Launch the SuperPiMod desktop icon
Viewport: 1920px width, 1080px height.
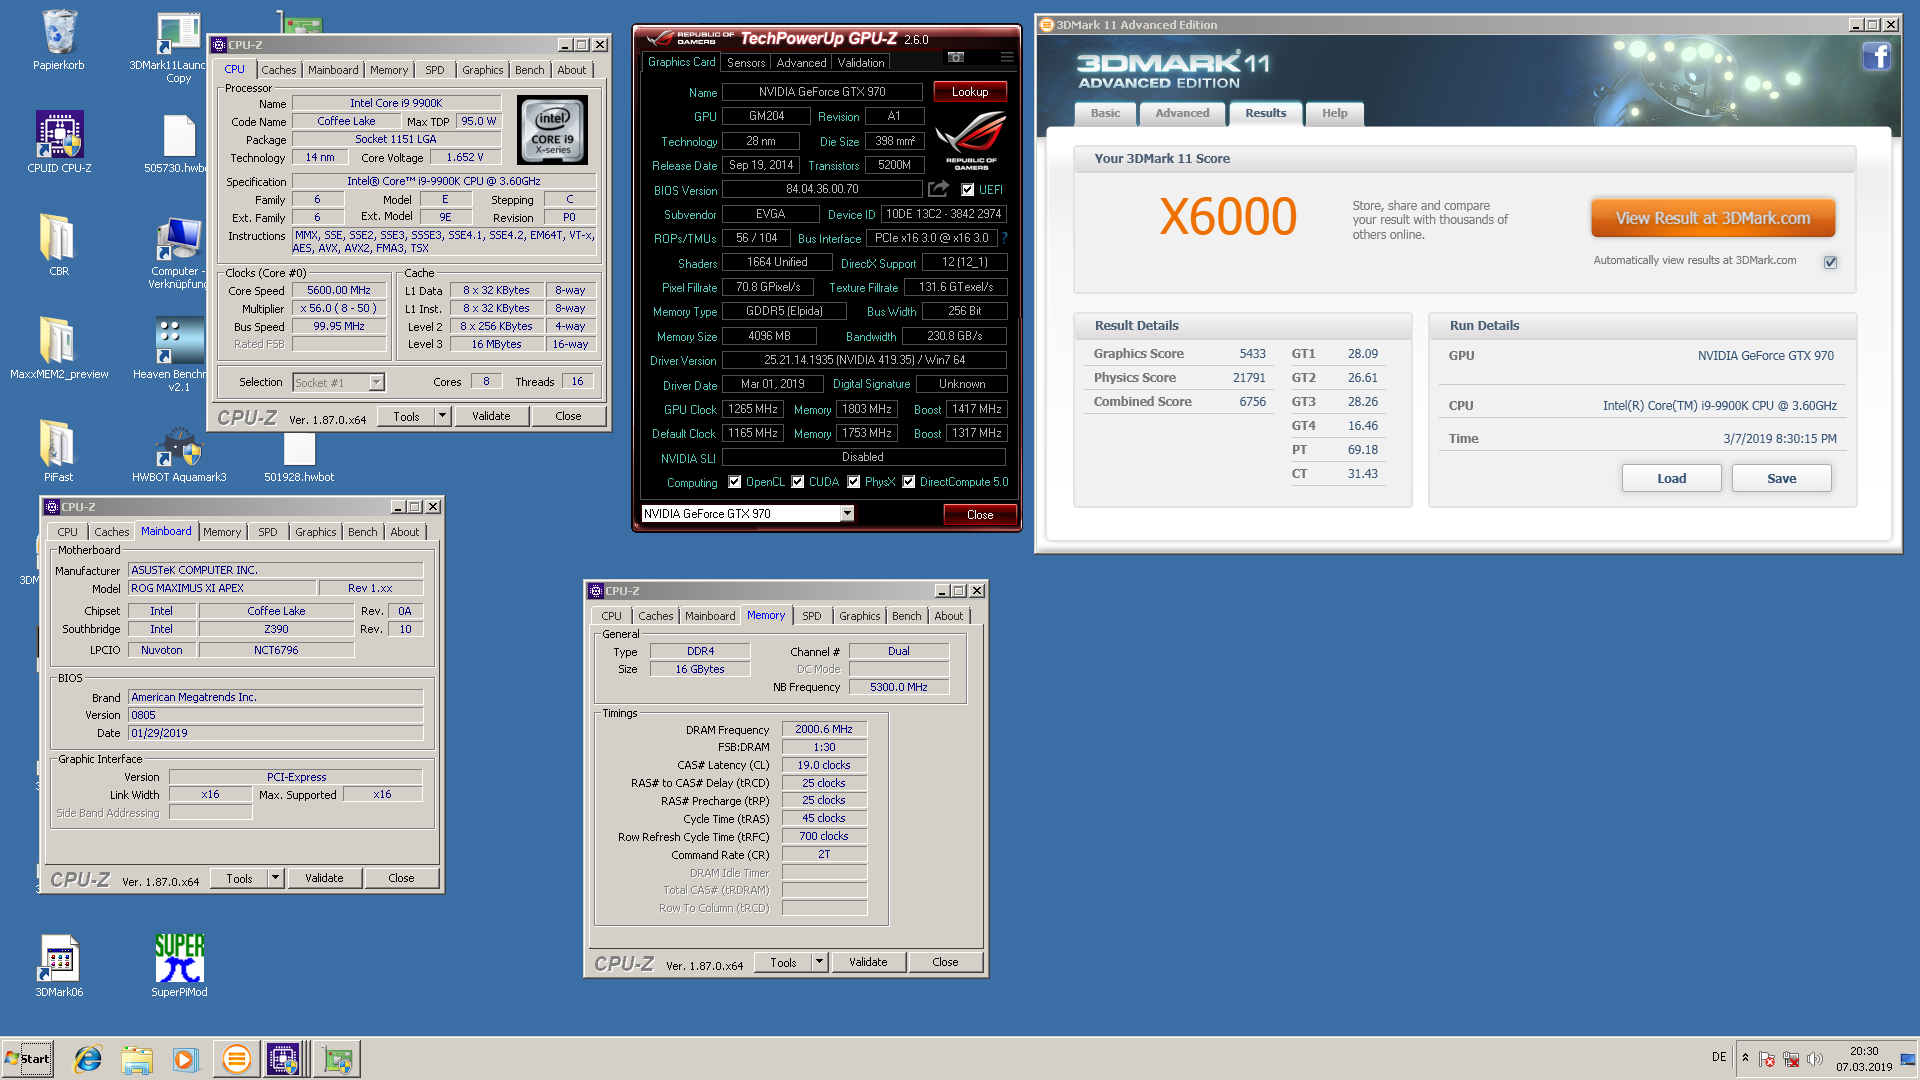point(179,966)
